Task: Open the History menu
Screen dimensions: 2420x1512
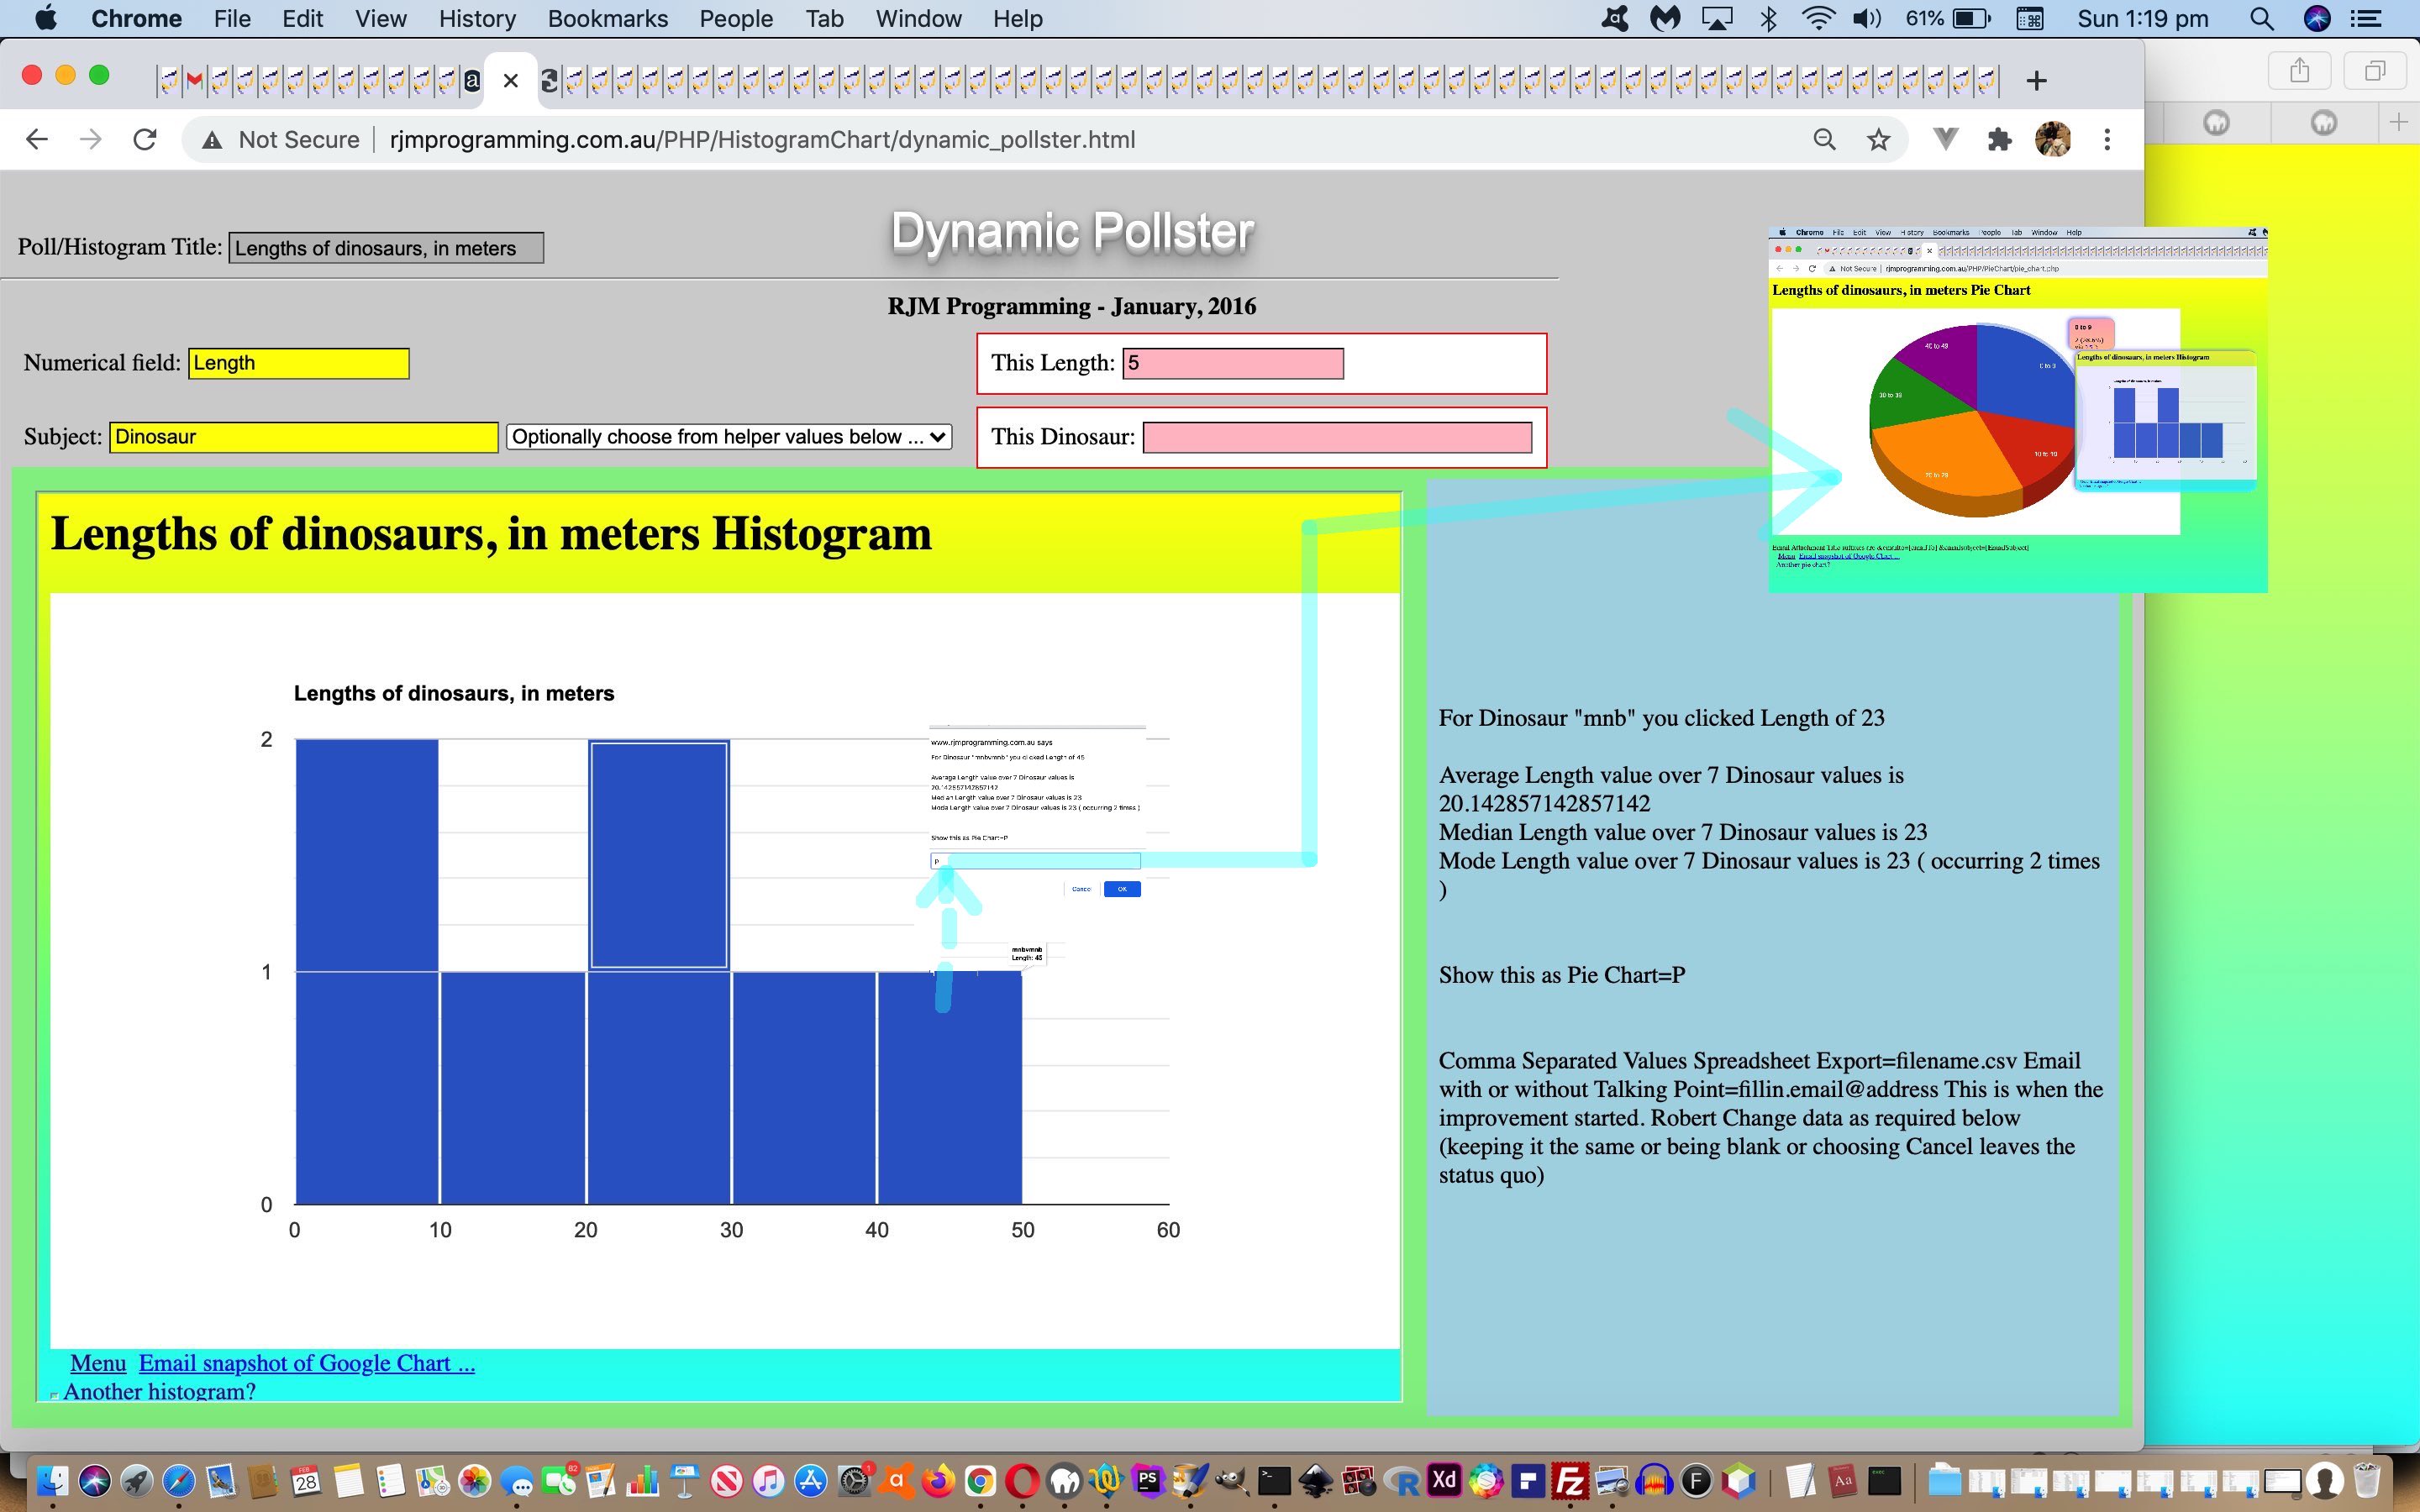Action: click(x=477, y=18)
